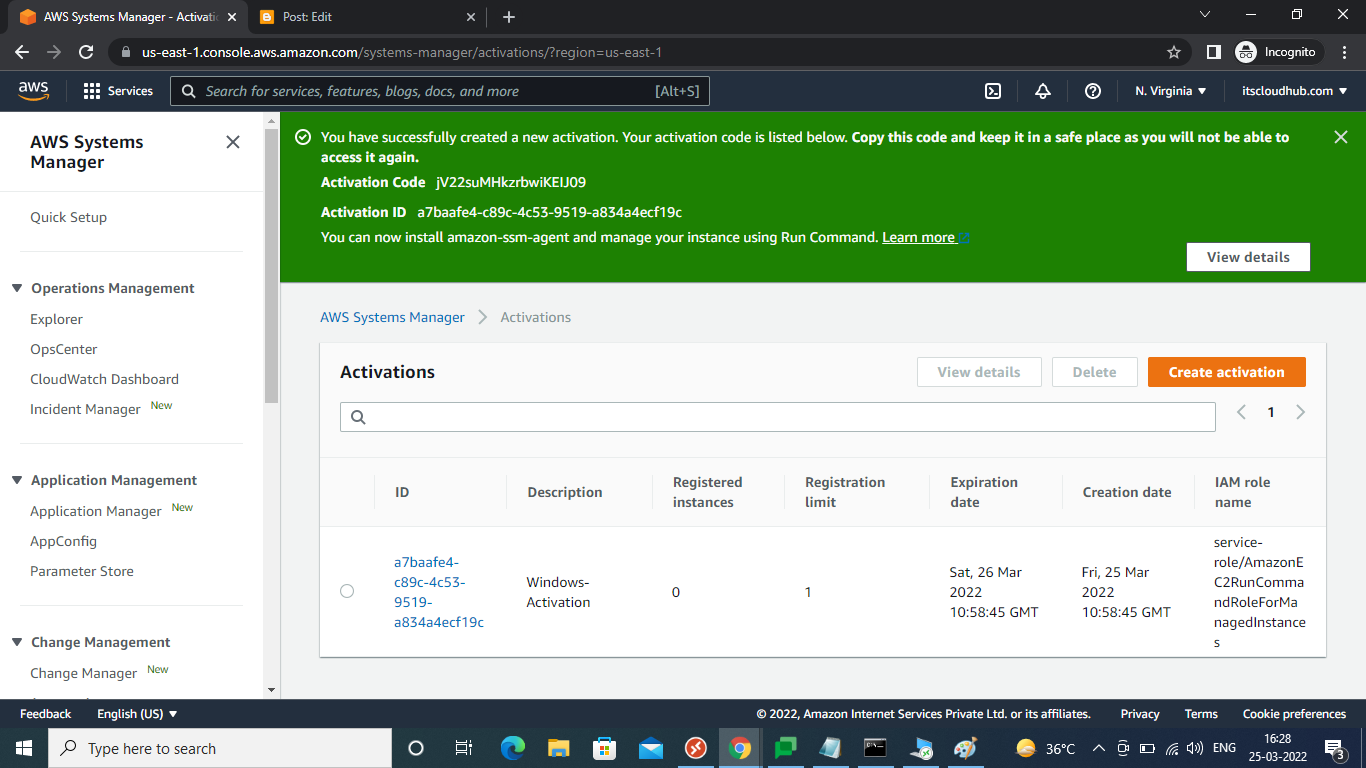Open AppConfig in the sidebar
This screenshot has height=768, width=1366.
click(63, 541)
